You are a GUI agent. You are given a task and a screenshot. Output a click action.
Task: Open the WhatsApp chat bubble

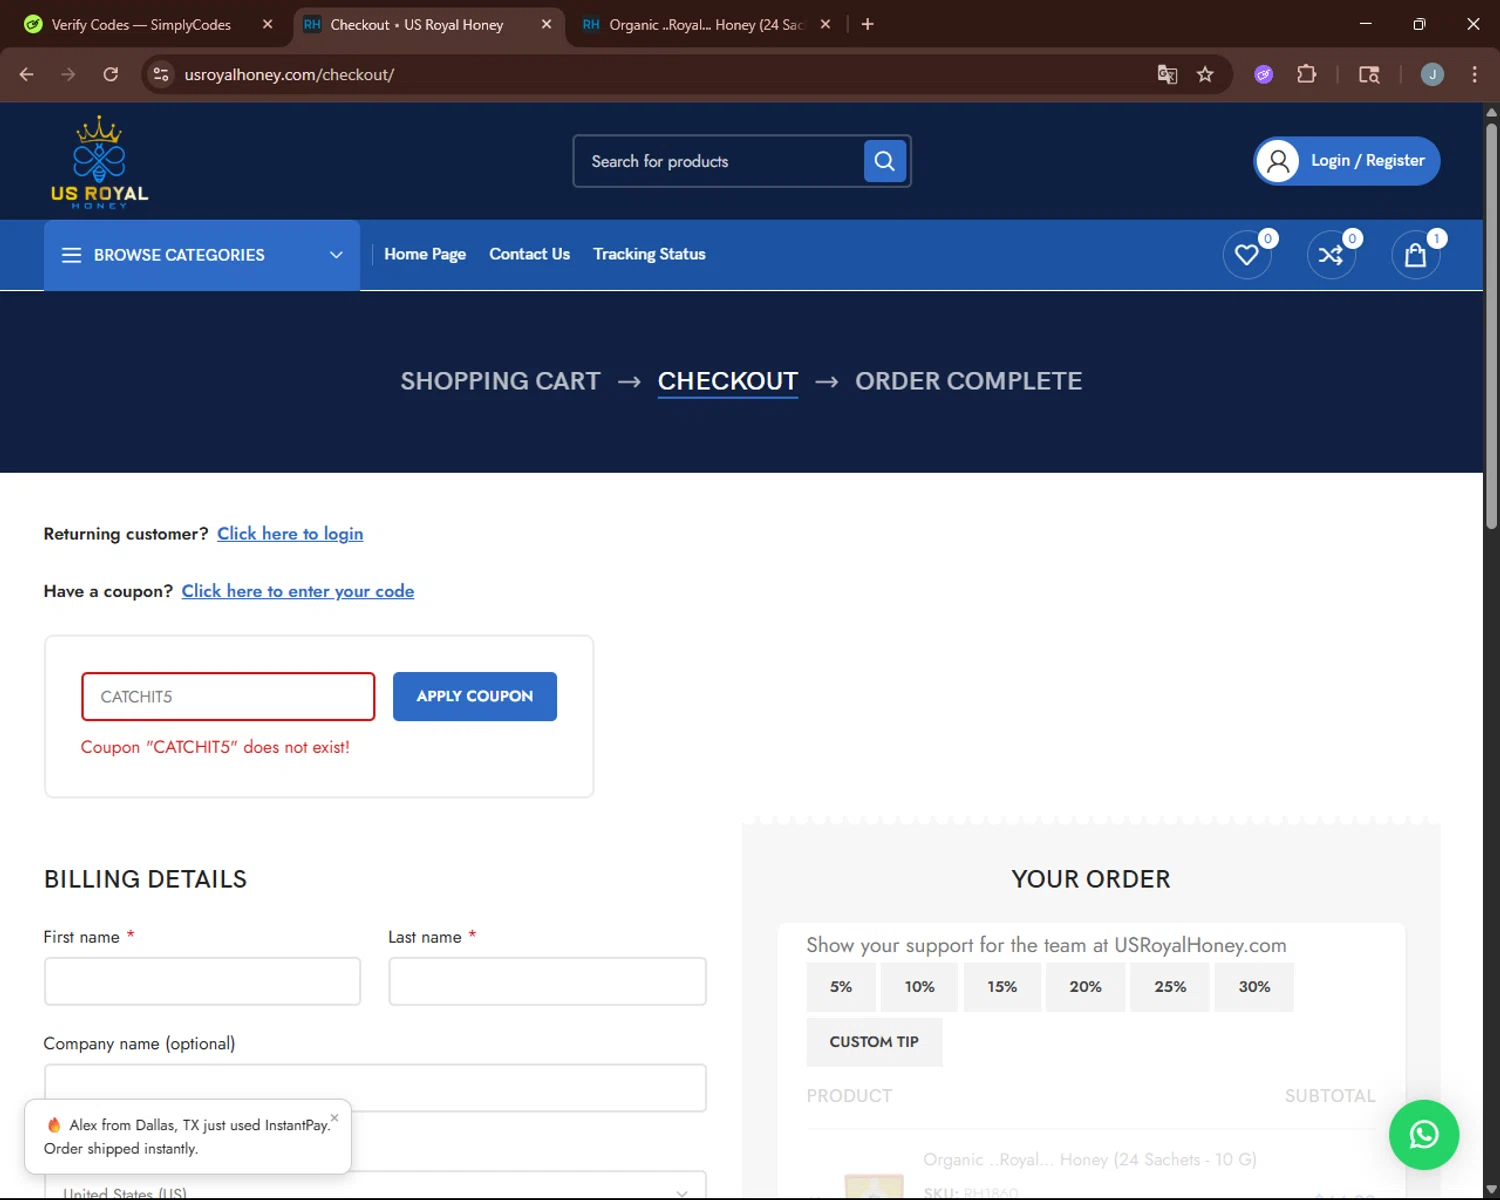coord(1424,1135)
